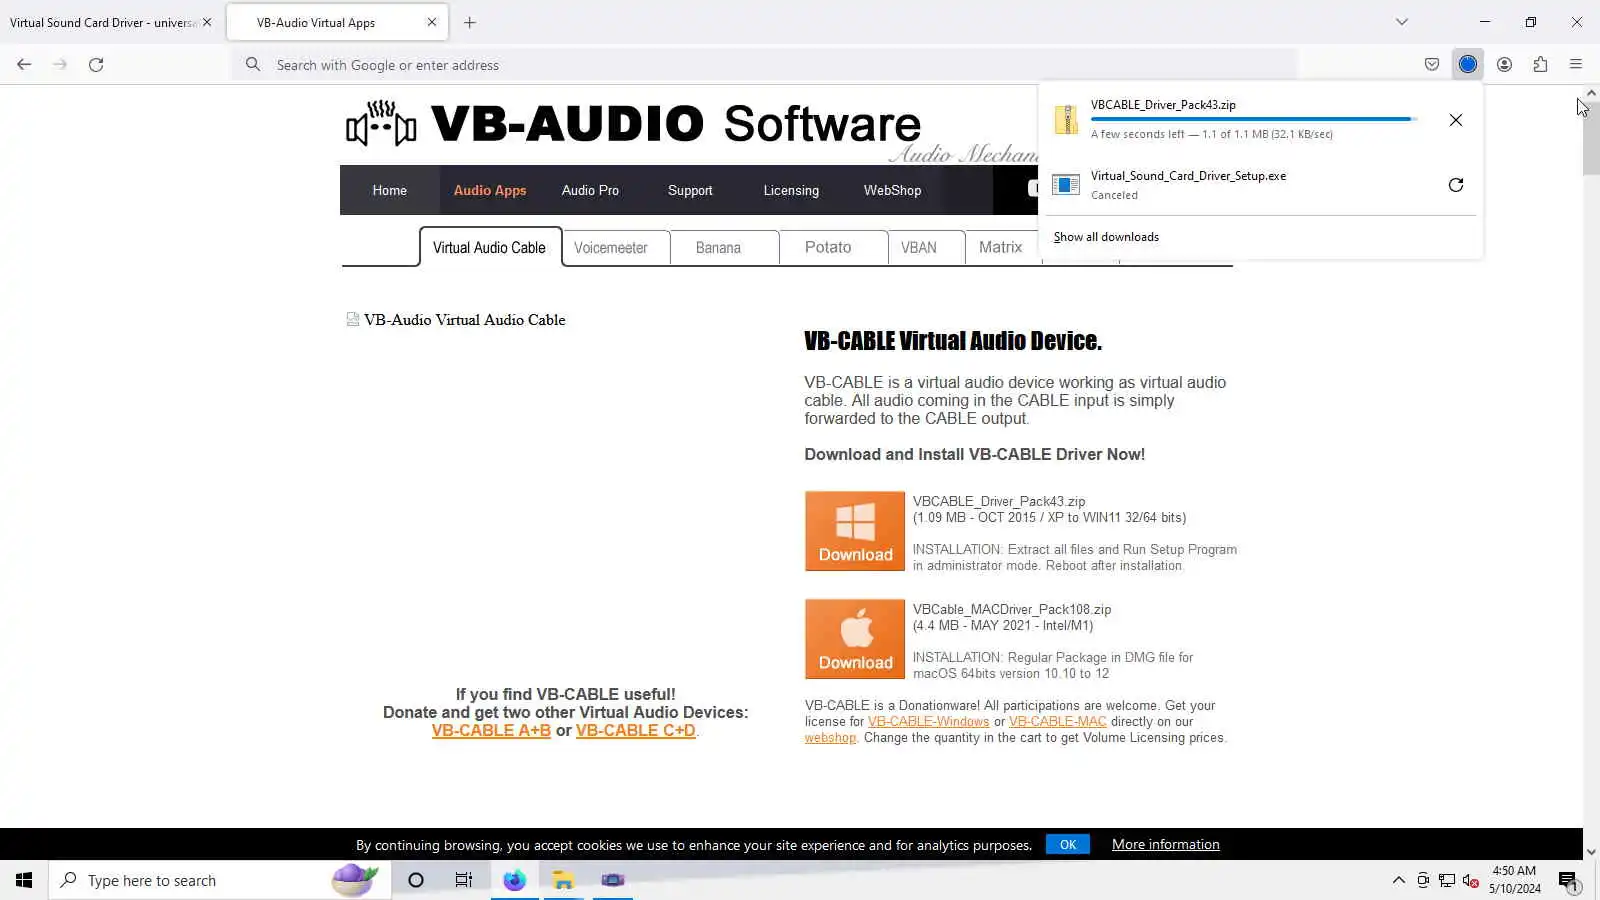Select the VBAN tab
Image resolution: width=1600 pixels, height=900 pixels.
(x=919, y=248)
